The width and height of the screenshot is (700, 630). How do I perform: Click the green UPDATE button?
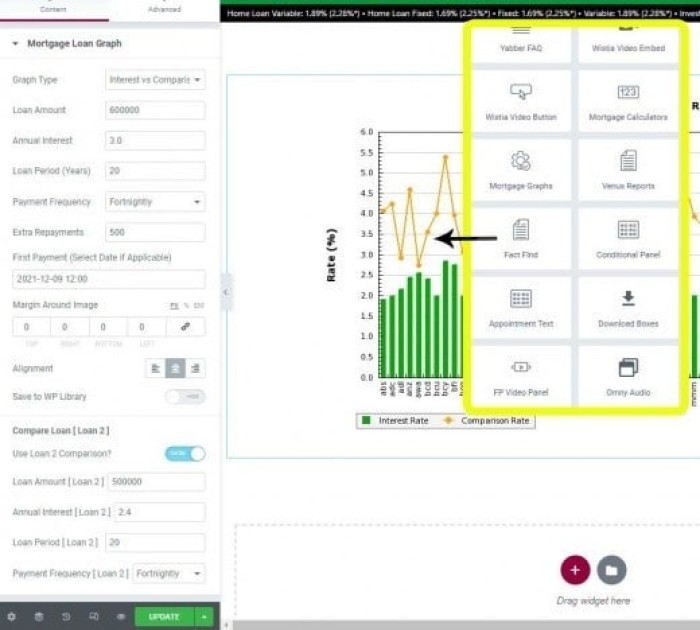click(164, 617)
